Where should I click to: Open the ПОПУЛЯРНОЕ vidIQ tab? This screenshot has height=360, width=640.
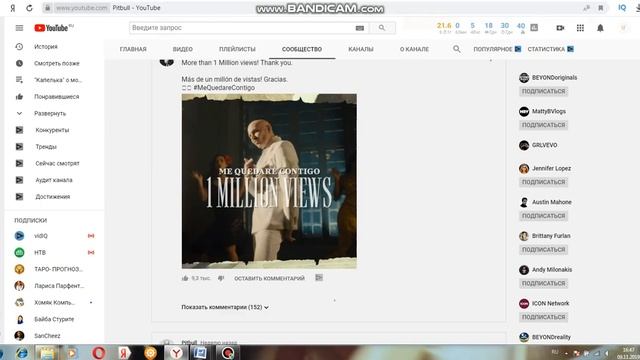click(x=497, y=49)
